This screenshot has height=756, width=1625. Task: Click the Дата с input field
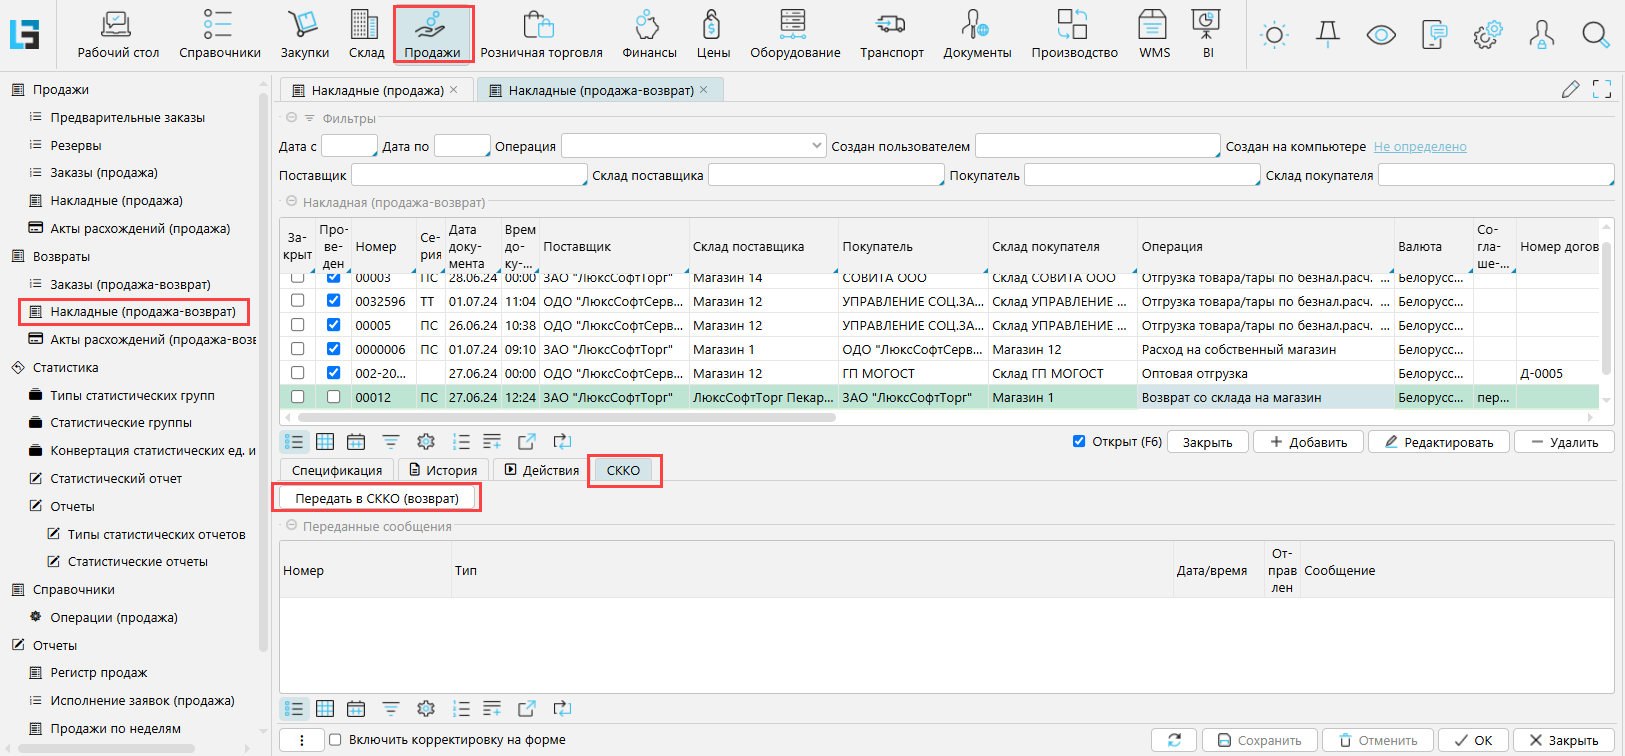coord(348,146)
